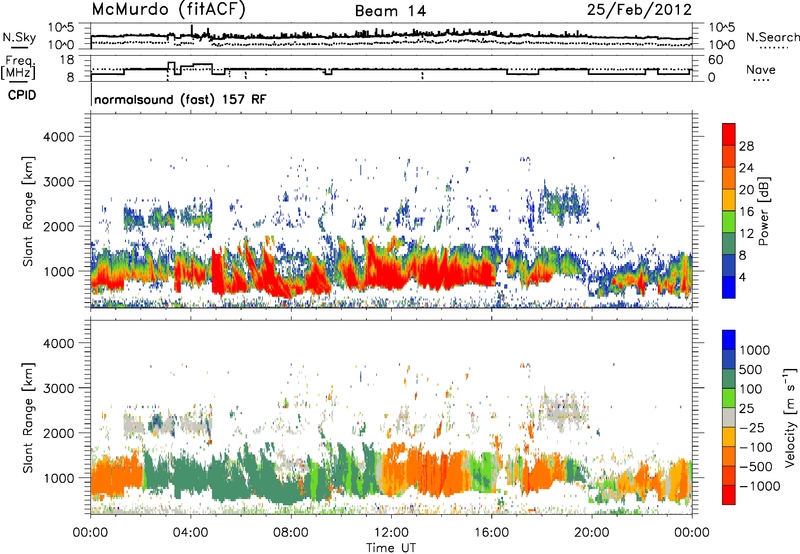Screen dimensions: 800x554
Task: Click the 1000 tick on velocity panel
Action: click(x=58, y=478)
